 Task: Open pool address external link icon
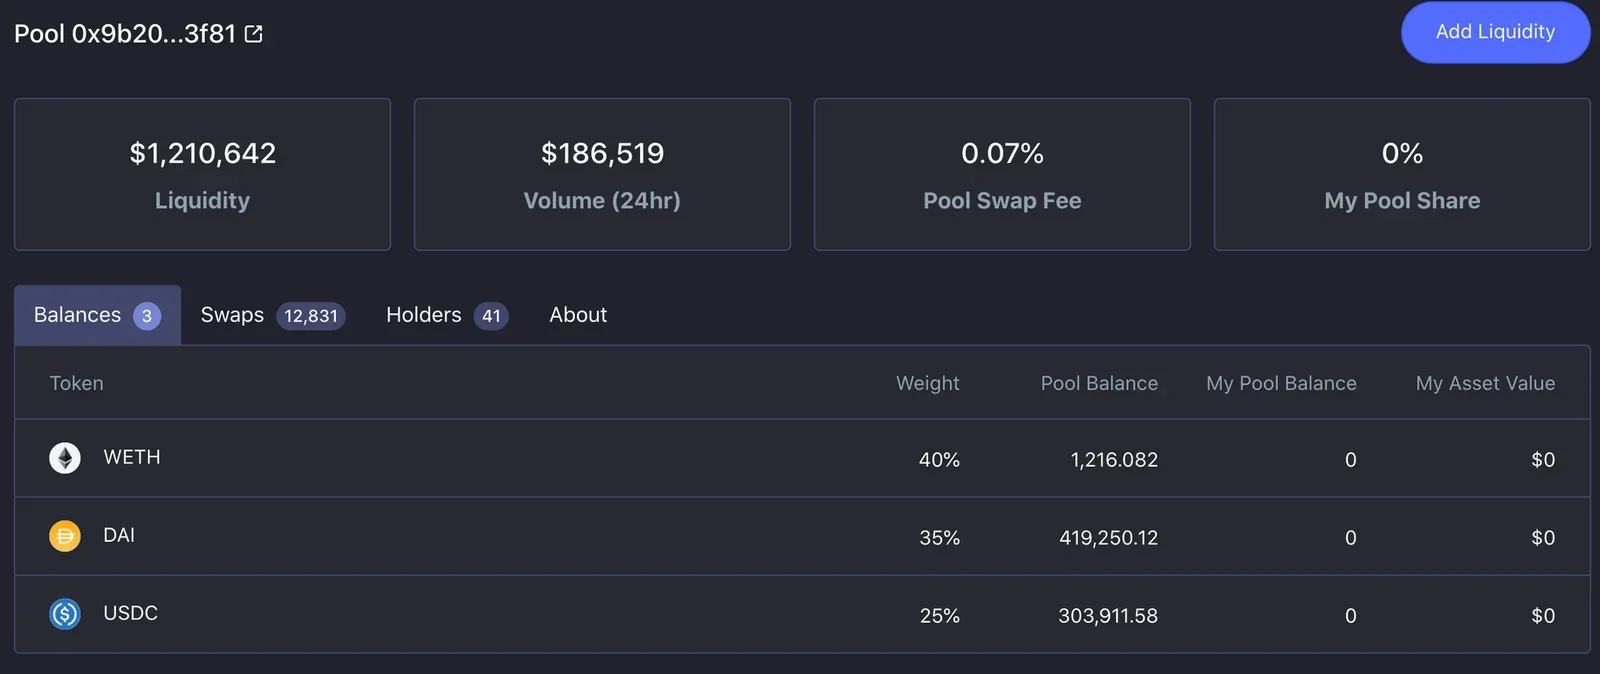[x=254, y=34]
